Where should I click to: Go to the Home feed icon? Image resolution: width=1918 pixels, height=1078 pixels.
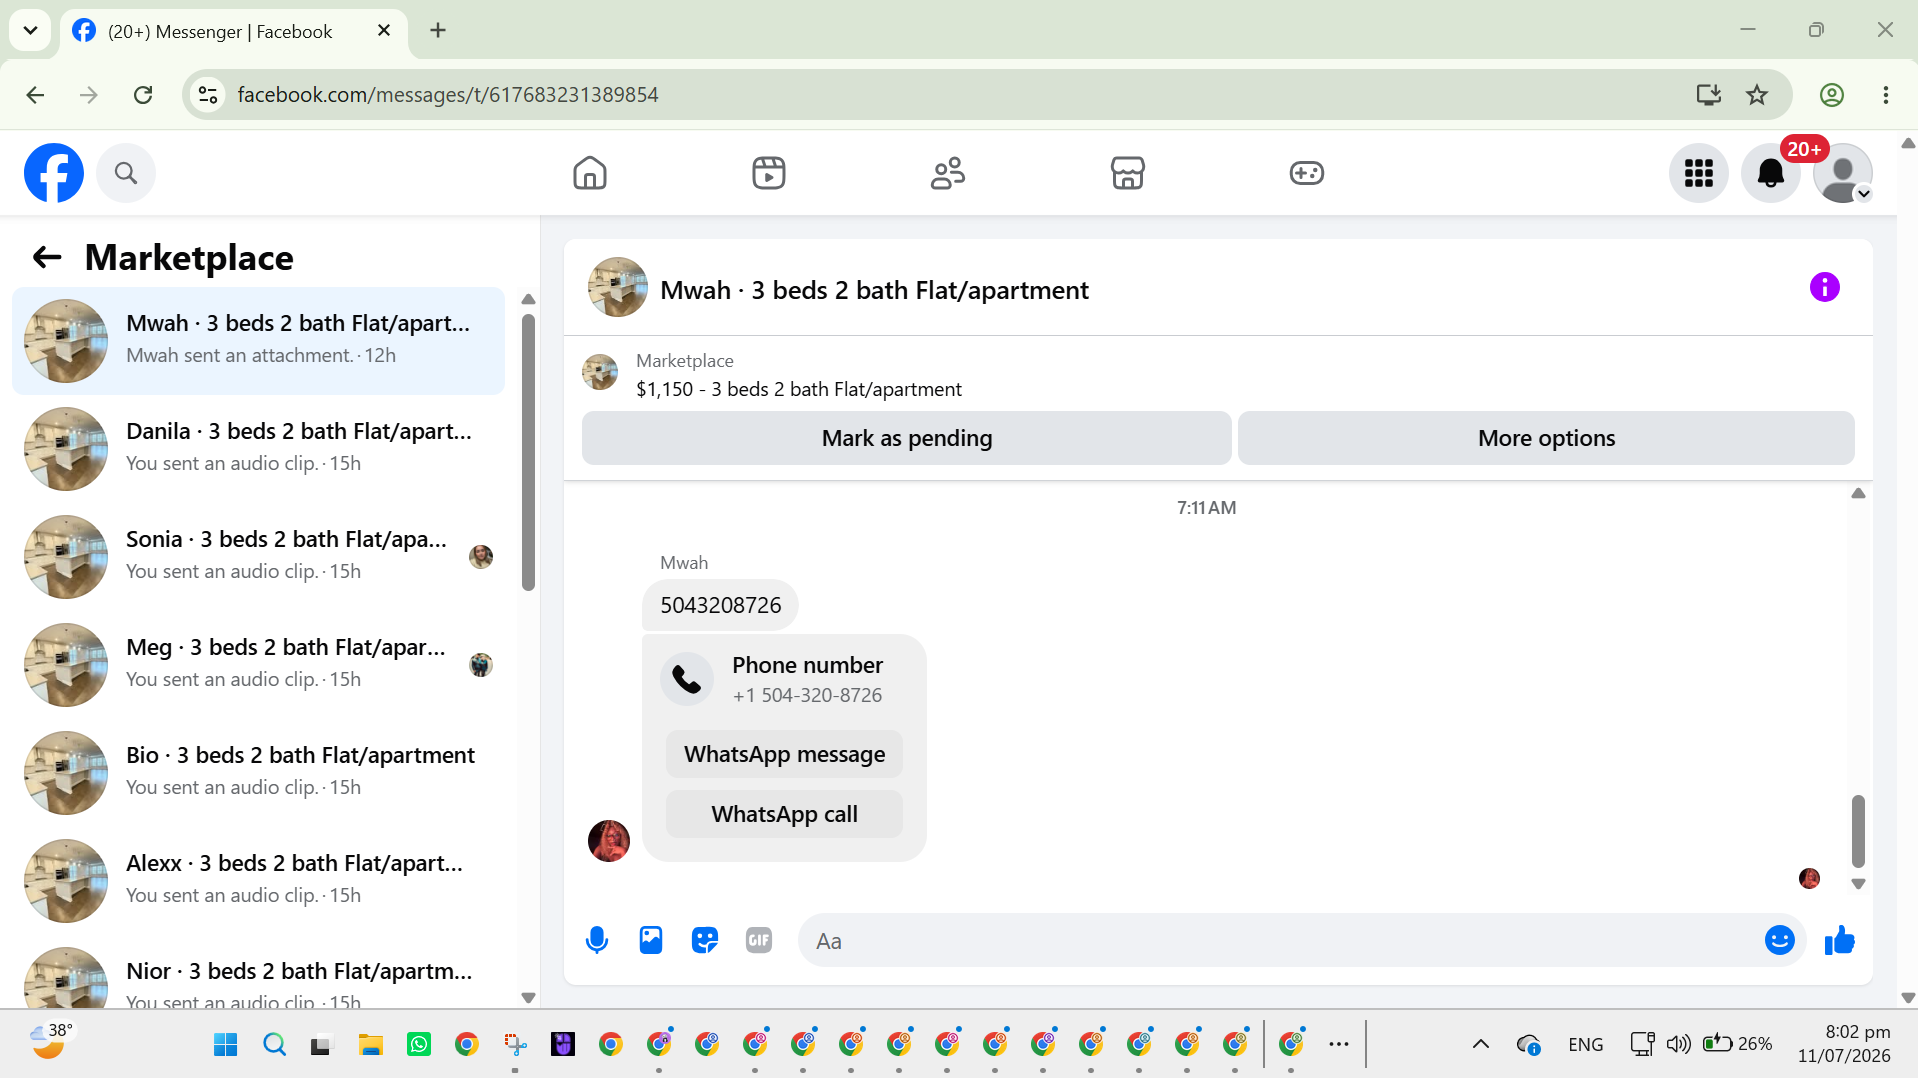pyautogui.click(x=590, y=173)
